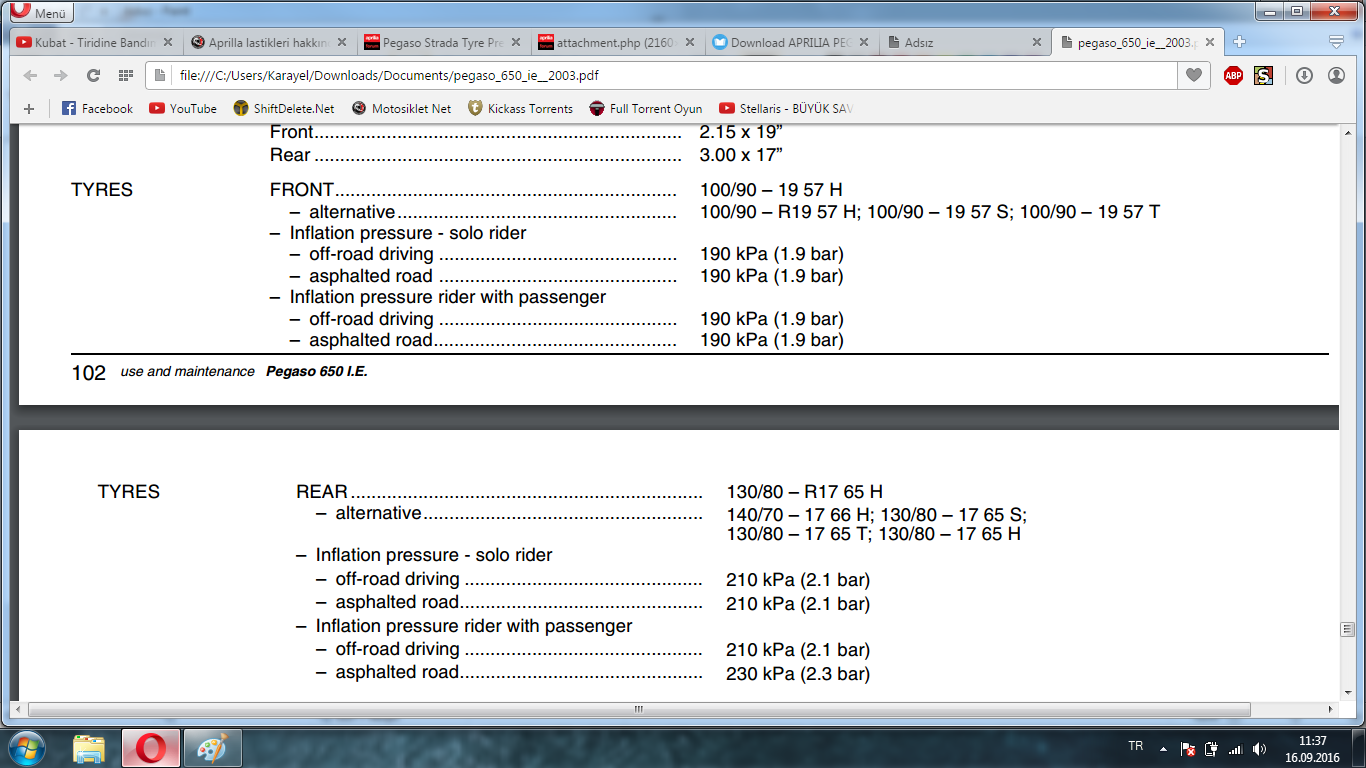1366x768 pixels.
Task: Open the Full Torrent Oyun bookmark
Action: pyautogui.click(x=646, y=108)
